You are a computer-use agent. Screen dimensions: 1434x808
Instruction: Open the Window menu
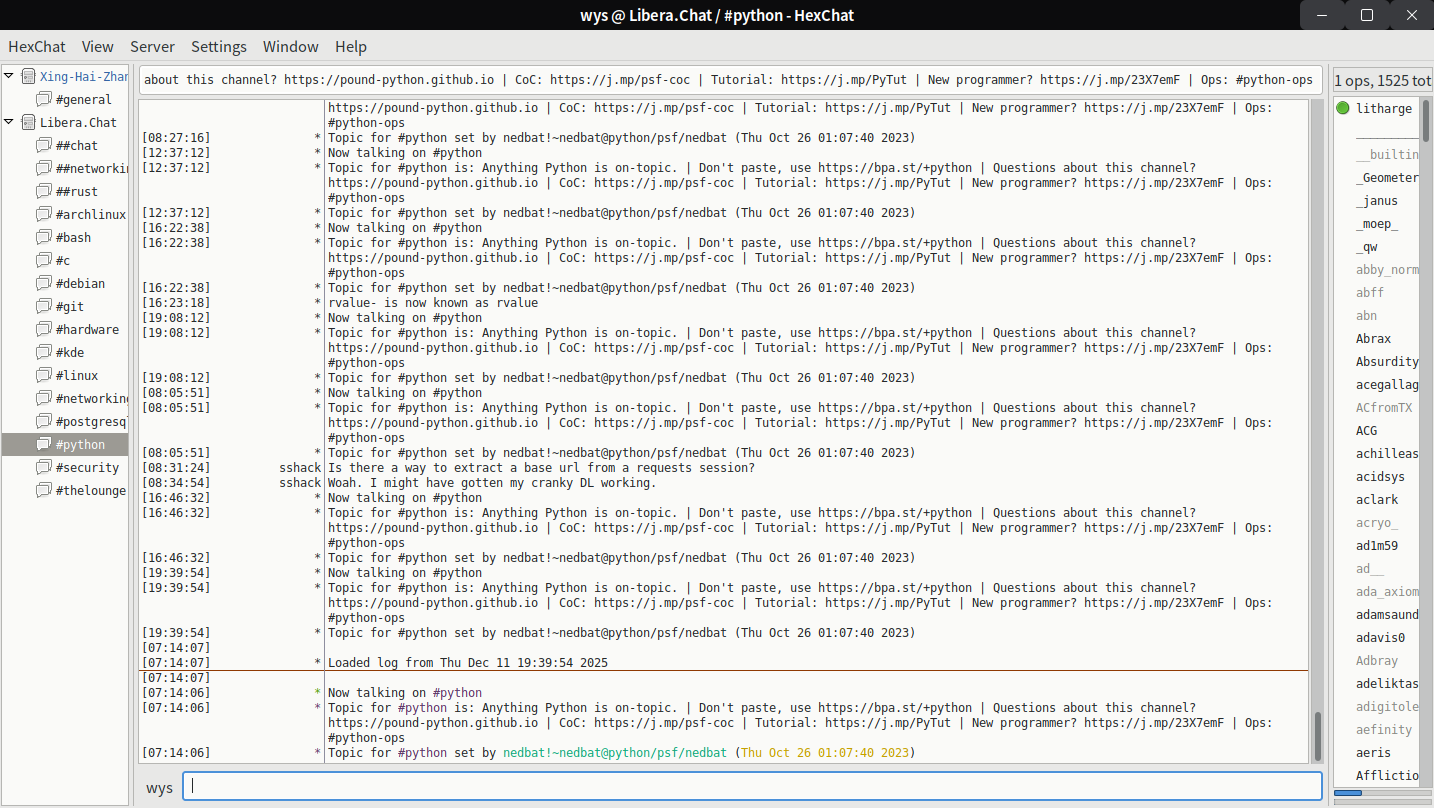tap(290, 47)
